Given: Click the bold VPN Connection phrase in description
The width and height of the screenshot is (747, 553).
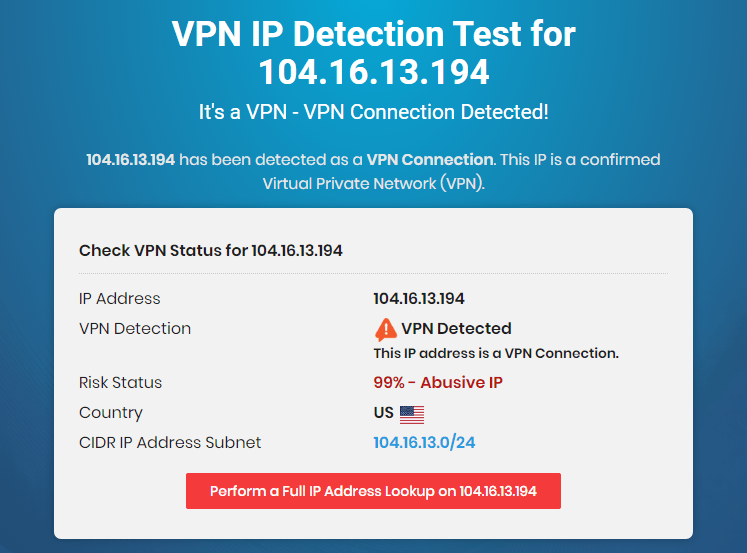Looking at the screenshot, I should coord(430,160).
